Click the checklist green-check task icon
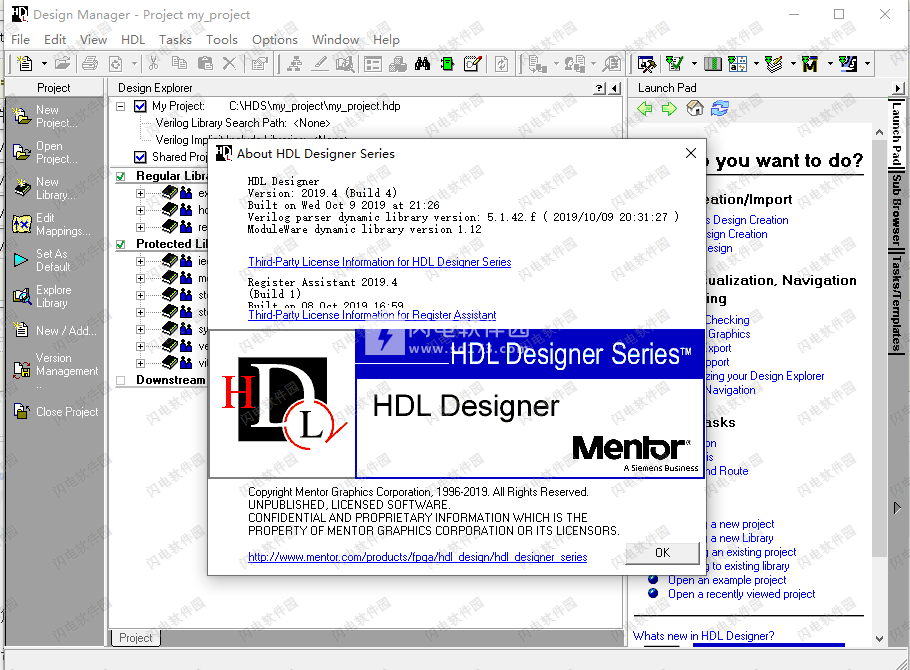Image resolution: width=910 pixels, height=670 pixels. coord(674,63)
